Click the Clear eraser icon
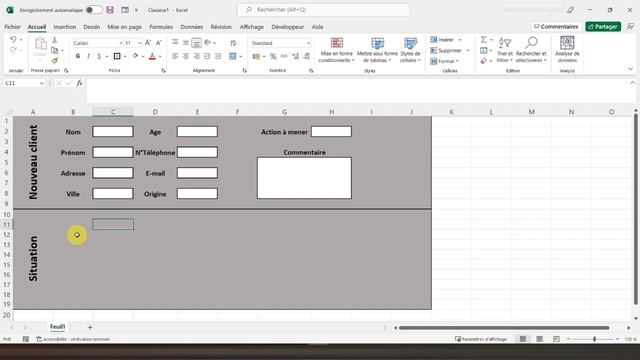Screen dimensions: 640x360 pyautogui.click(x=484, y=61)
